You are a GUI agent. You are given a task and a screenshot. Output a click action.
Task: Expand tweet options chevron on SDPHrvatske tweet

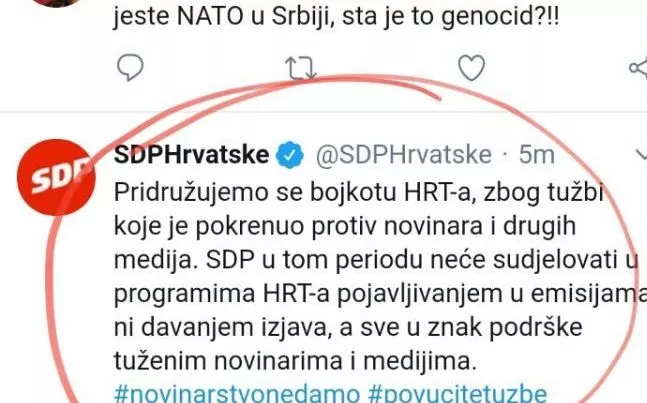(642, 155)
